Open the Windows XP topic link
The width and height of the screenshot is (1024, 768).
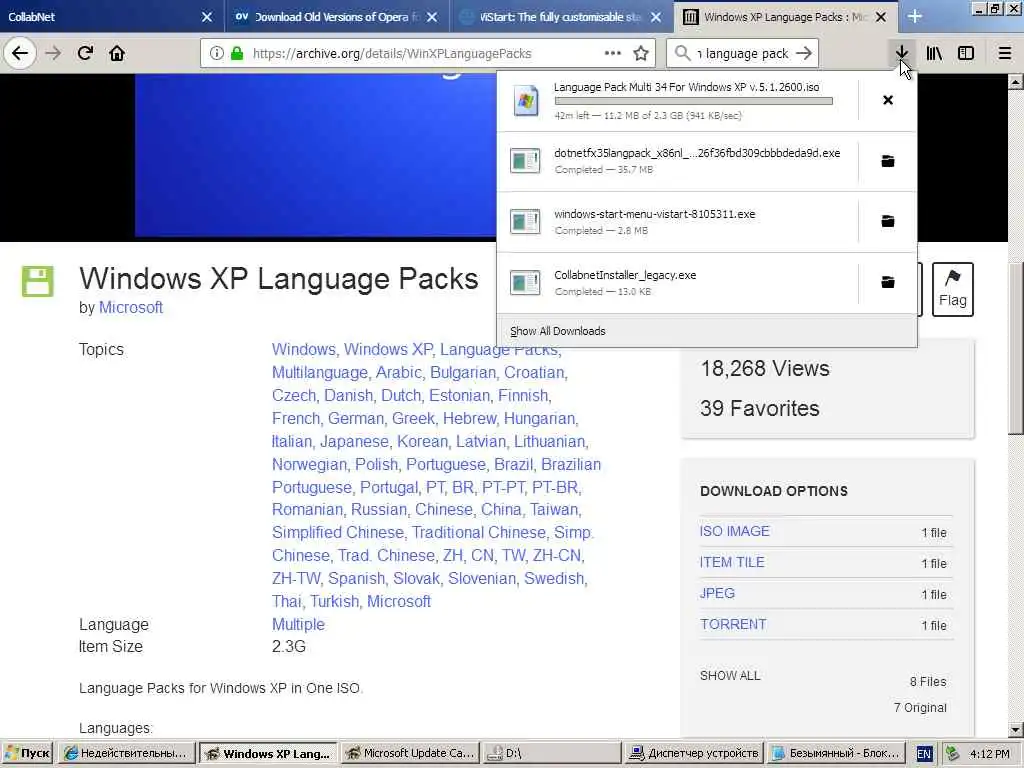click(388, 349)
